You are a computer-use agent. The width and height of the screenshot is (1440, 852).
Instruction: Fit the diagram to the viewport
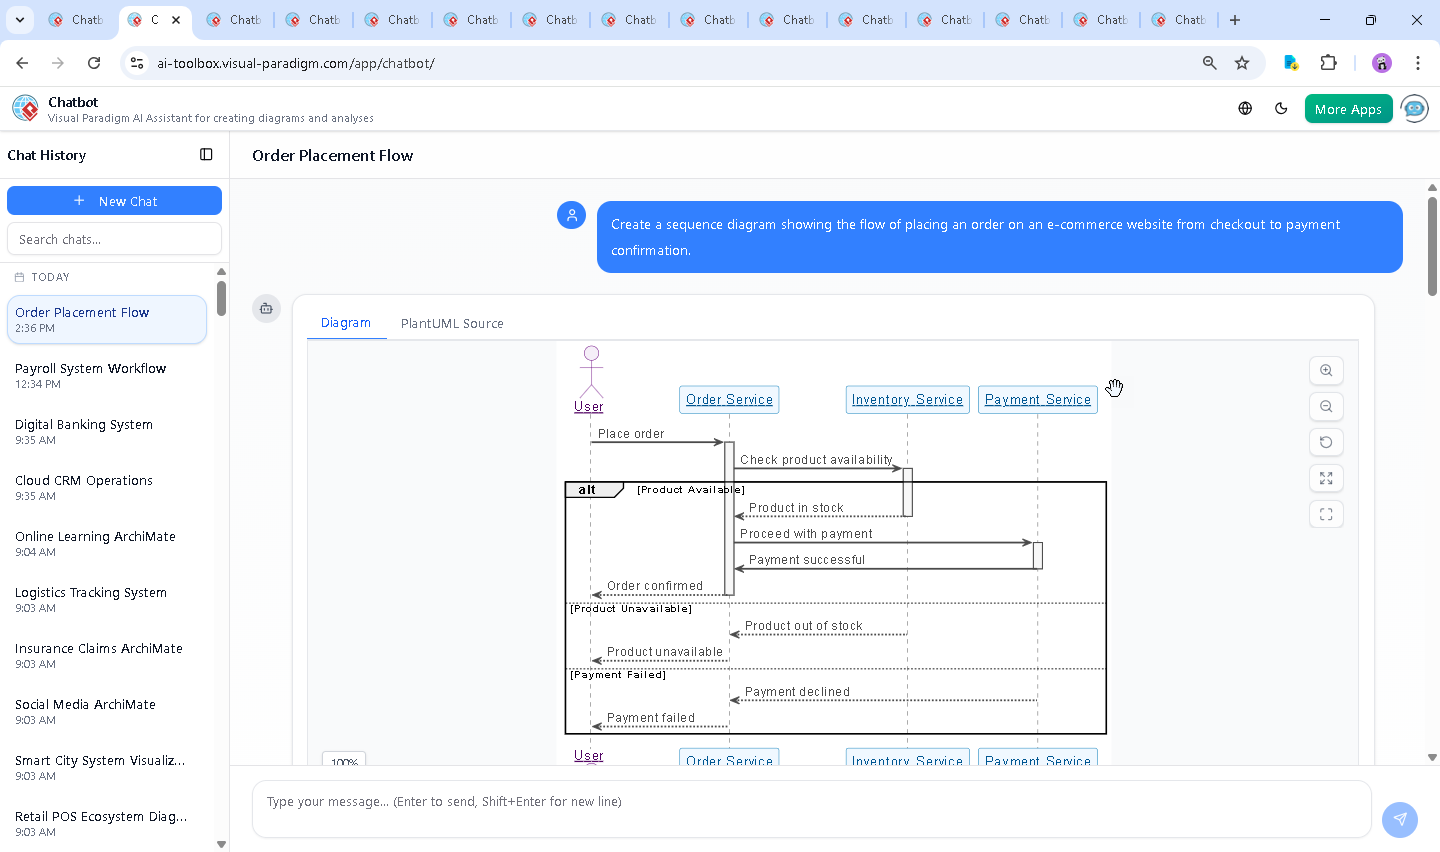pos(1326,479)
